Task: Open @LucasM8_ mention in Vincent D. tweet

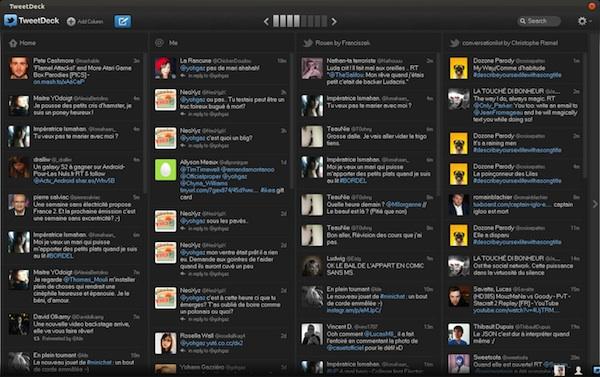Action: pyautogui.click(x=379, y=334)
